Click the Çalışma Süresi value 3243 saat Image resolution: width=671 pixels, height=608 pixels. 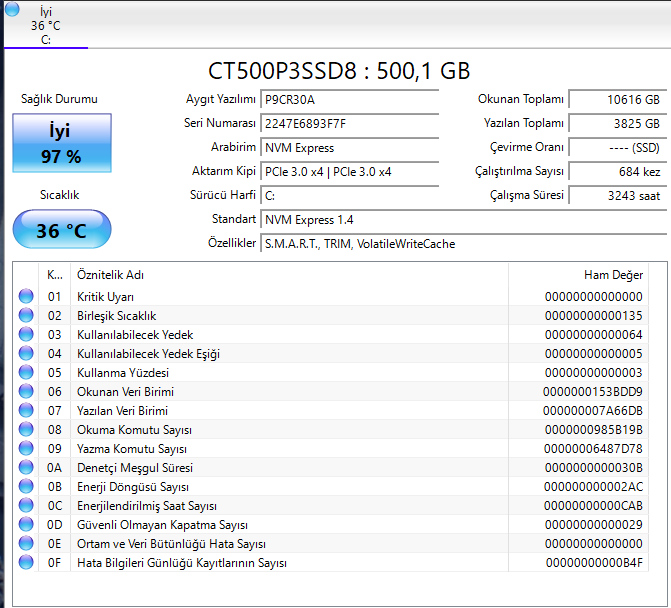[x=618, y=196]
